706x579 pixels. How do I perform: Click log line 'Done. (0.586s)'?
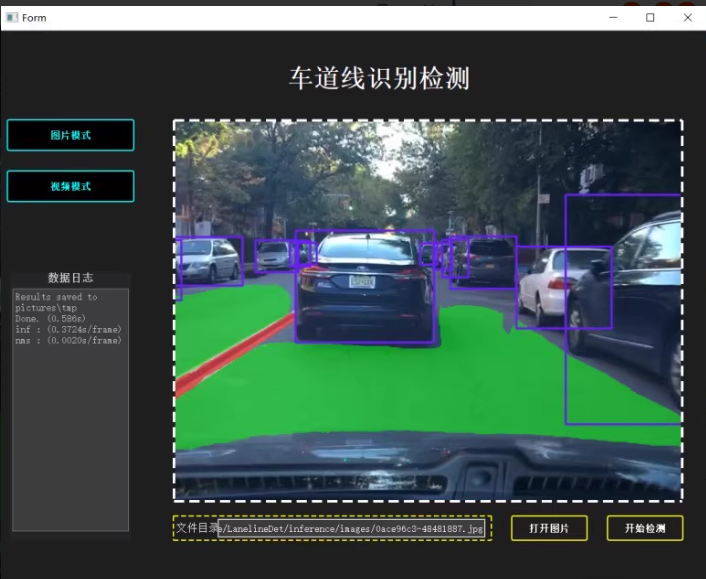[50, 318]
